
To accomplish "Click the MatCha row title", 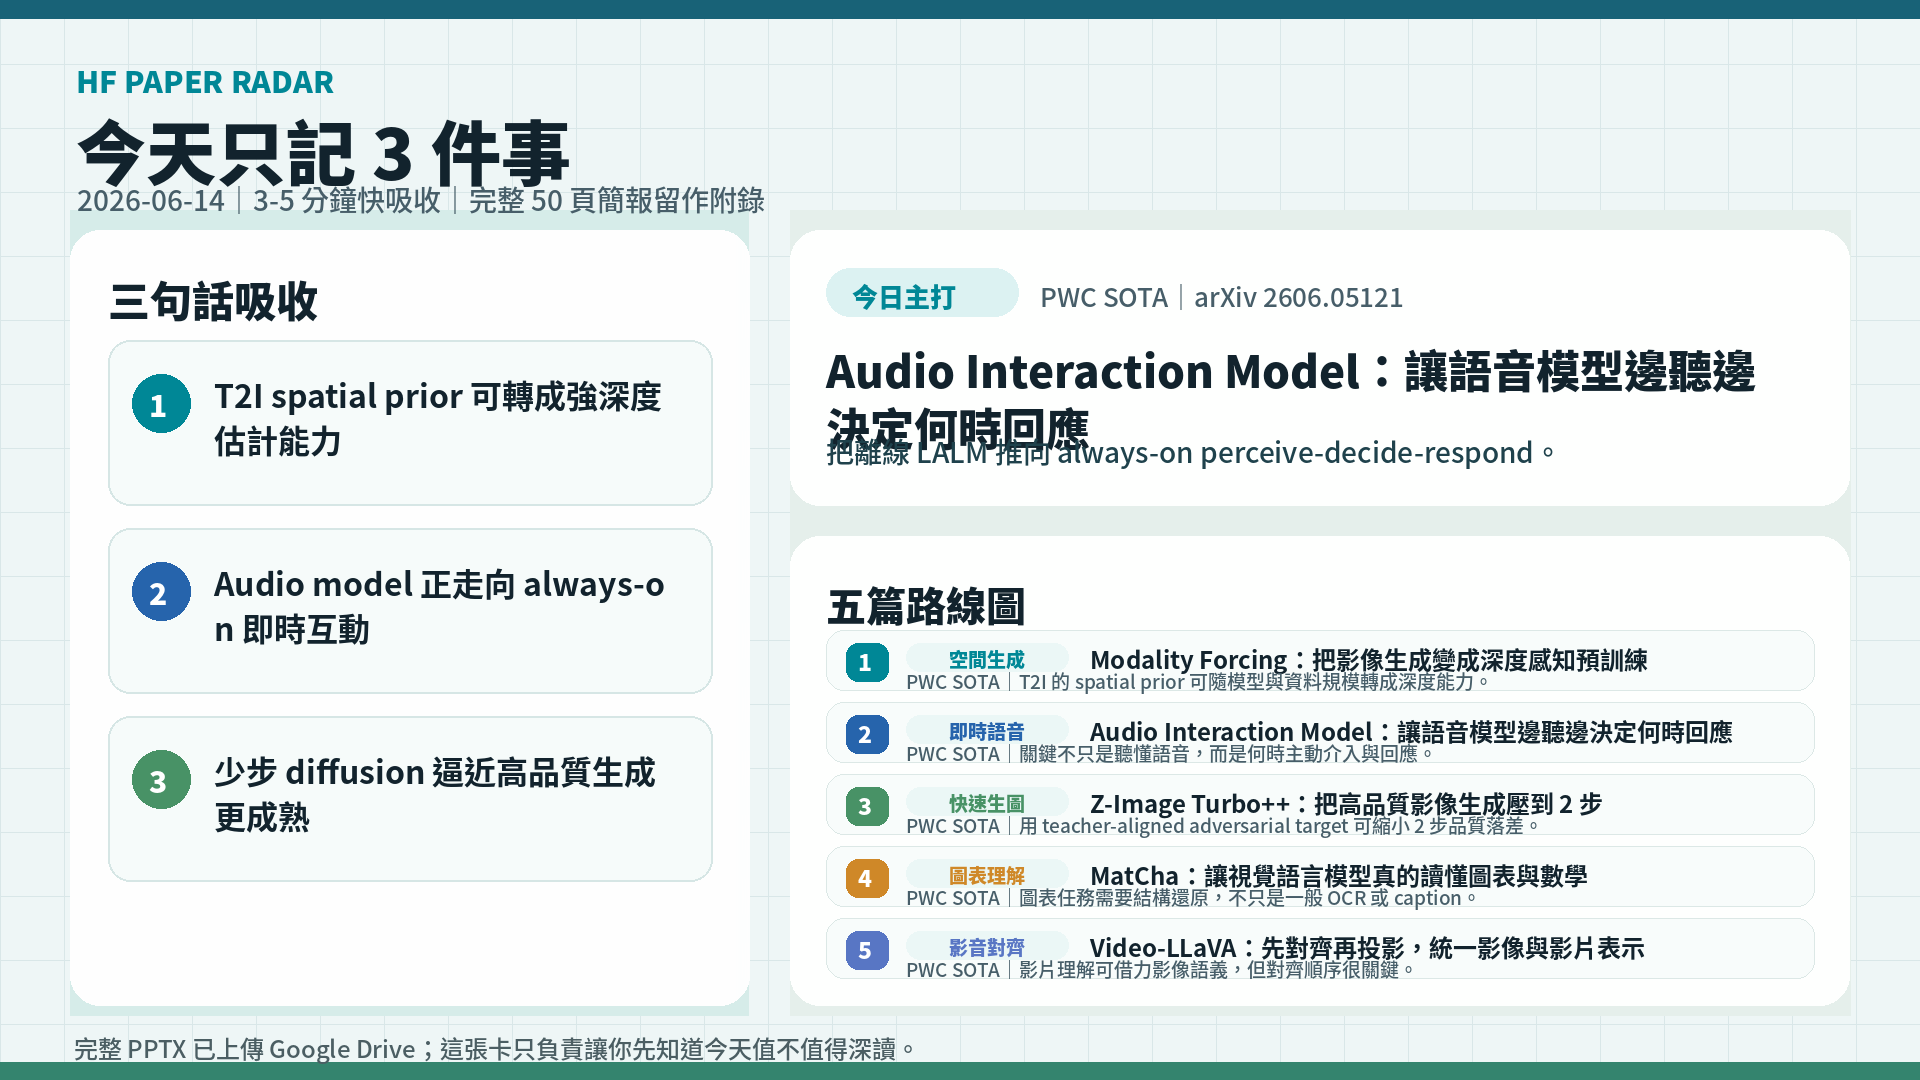I will click(1338, 876).
